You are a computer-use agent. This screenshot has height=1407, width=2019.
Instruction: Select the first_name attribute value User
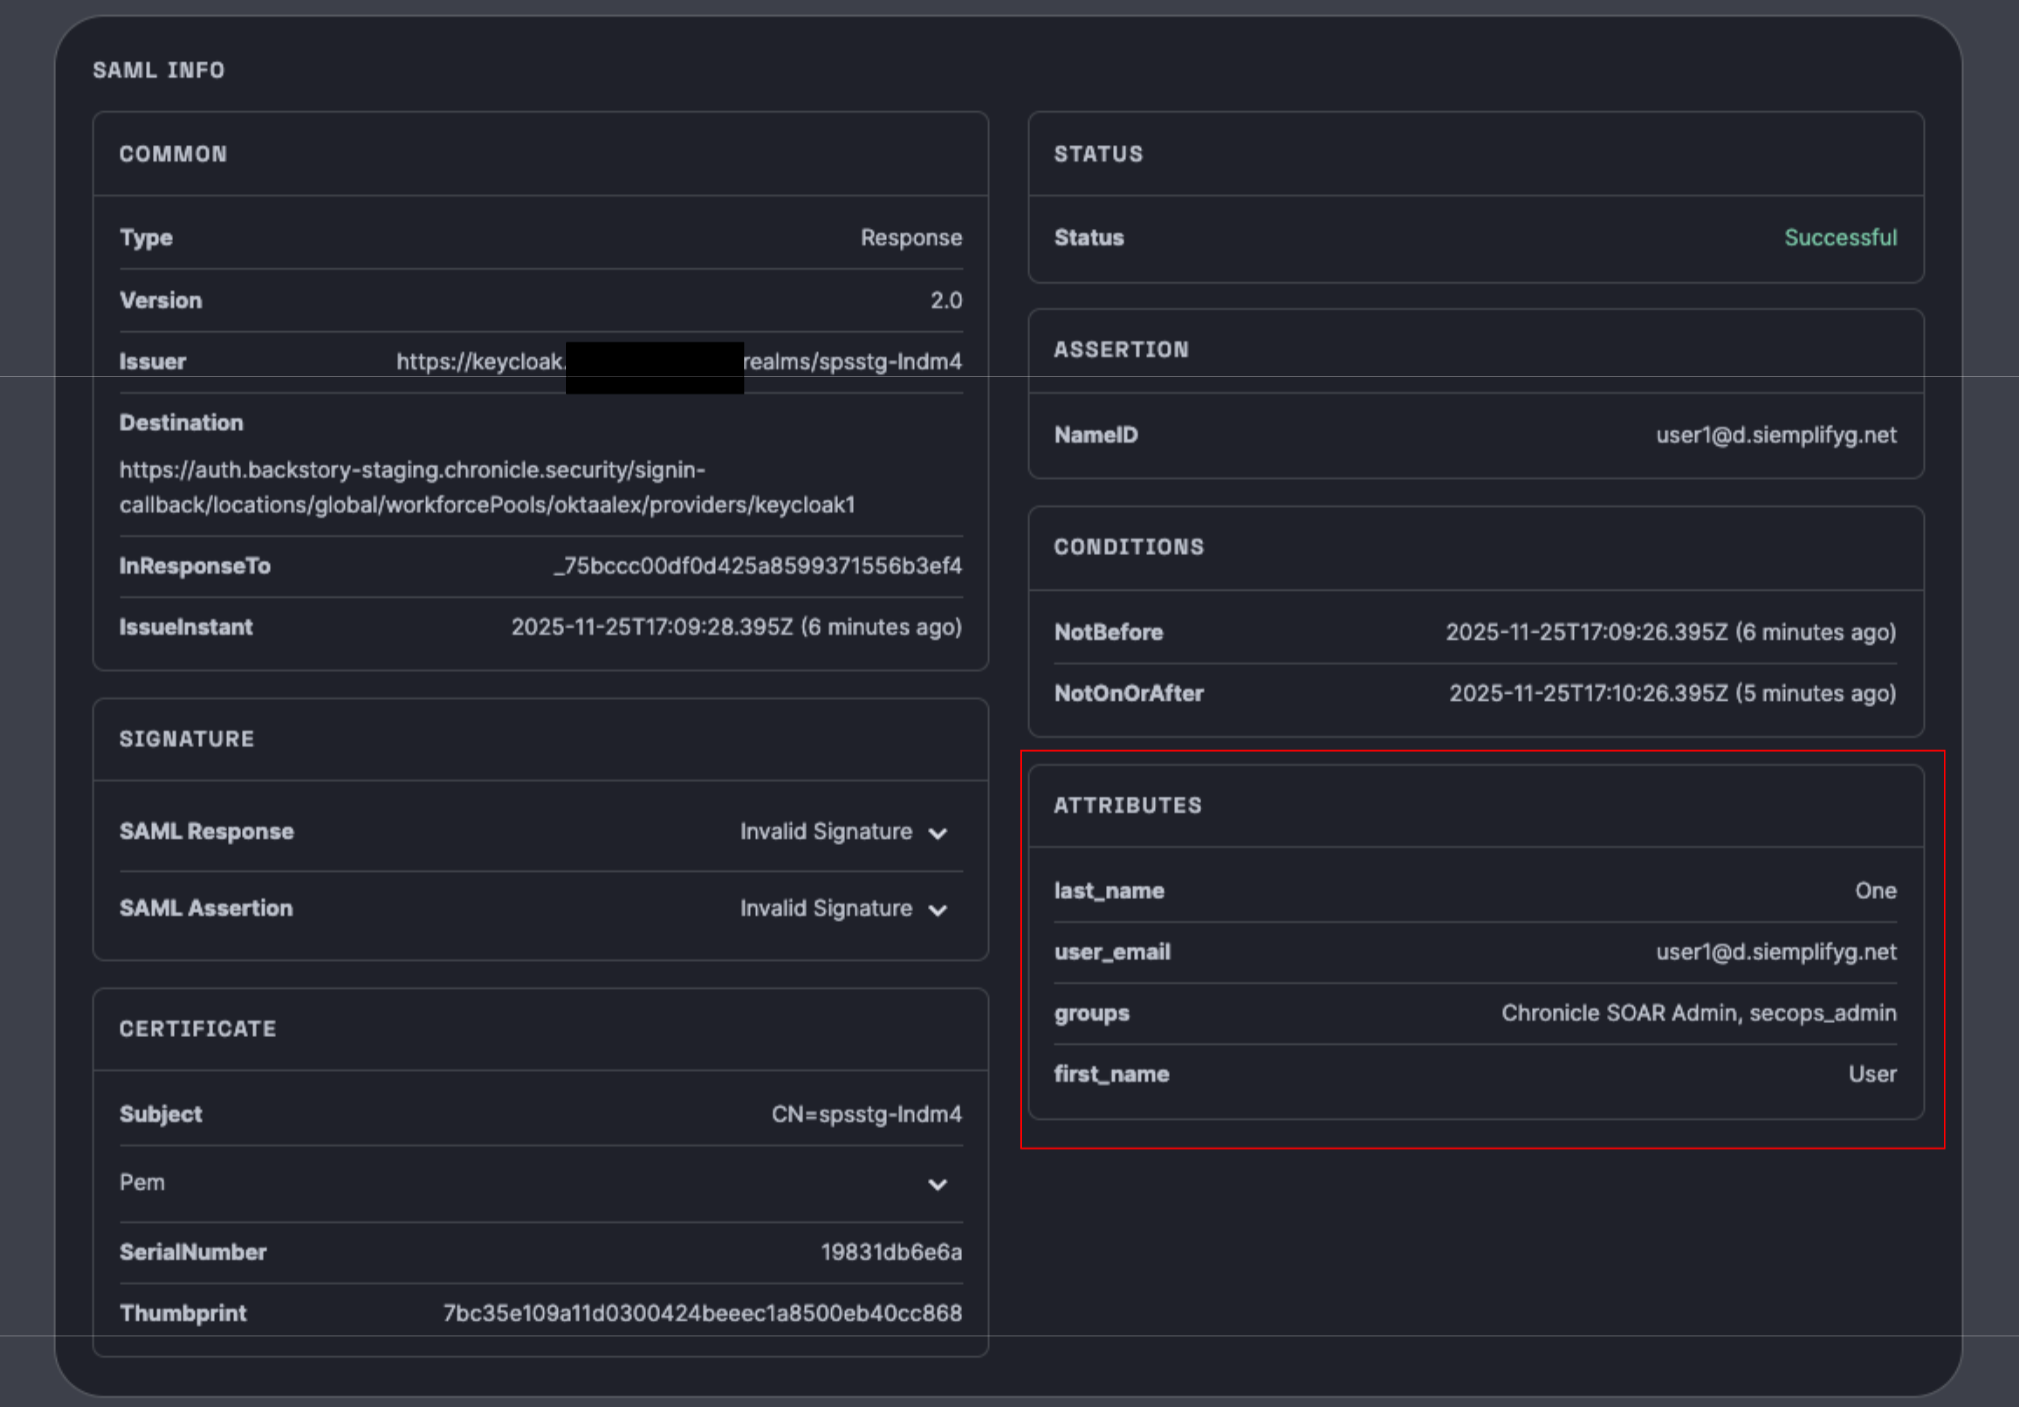coord(1872,1074)
